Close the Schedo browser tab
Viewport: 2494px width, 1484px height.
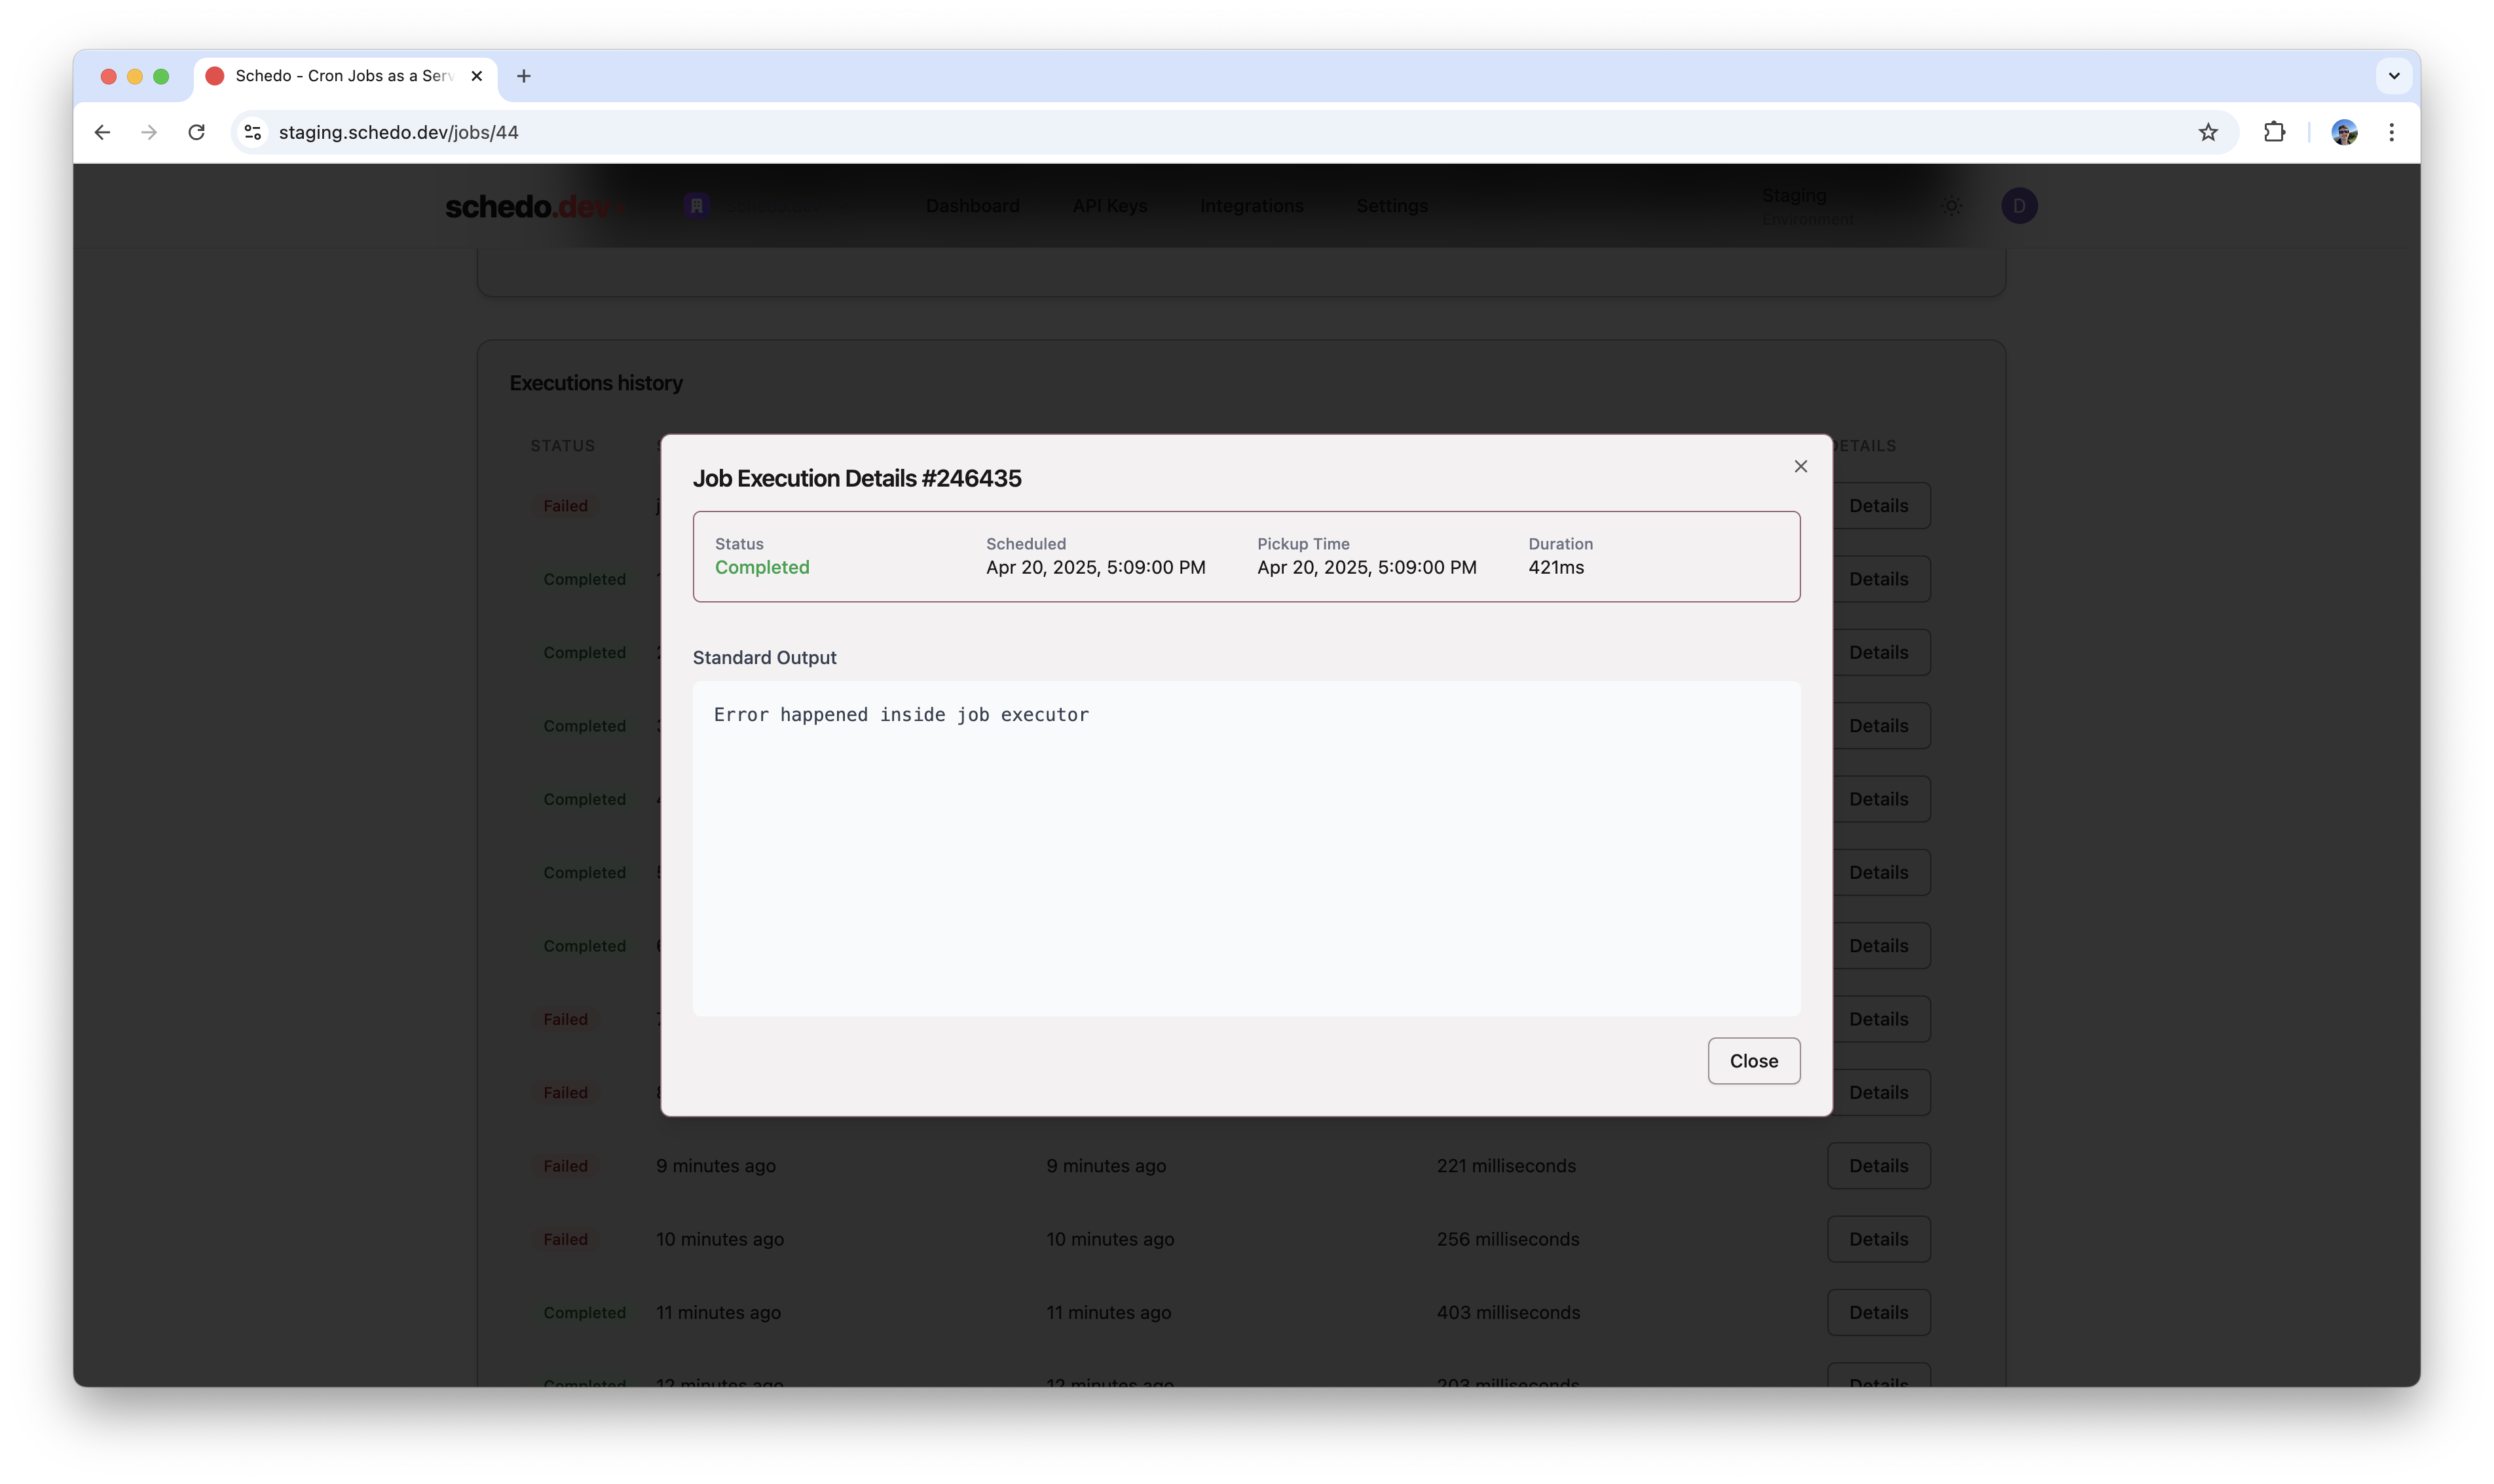(x=477, y=76)
